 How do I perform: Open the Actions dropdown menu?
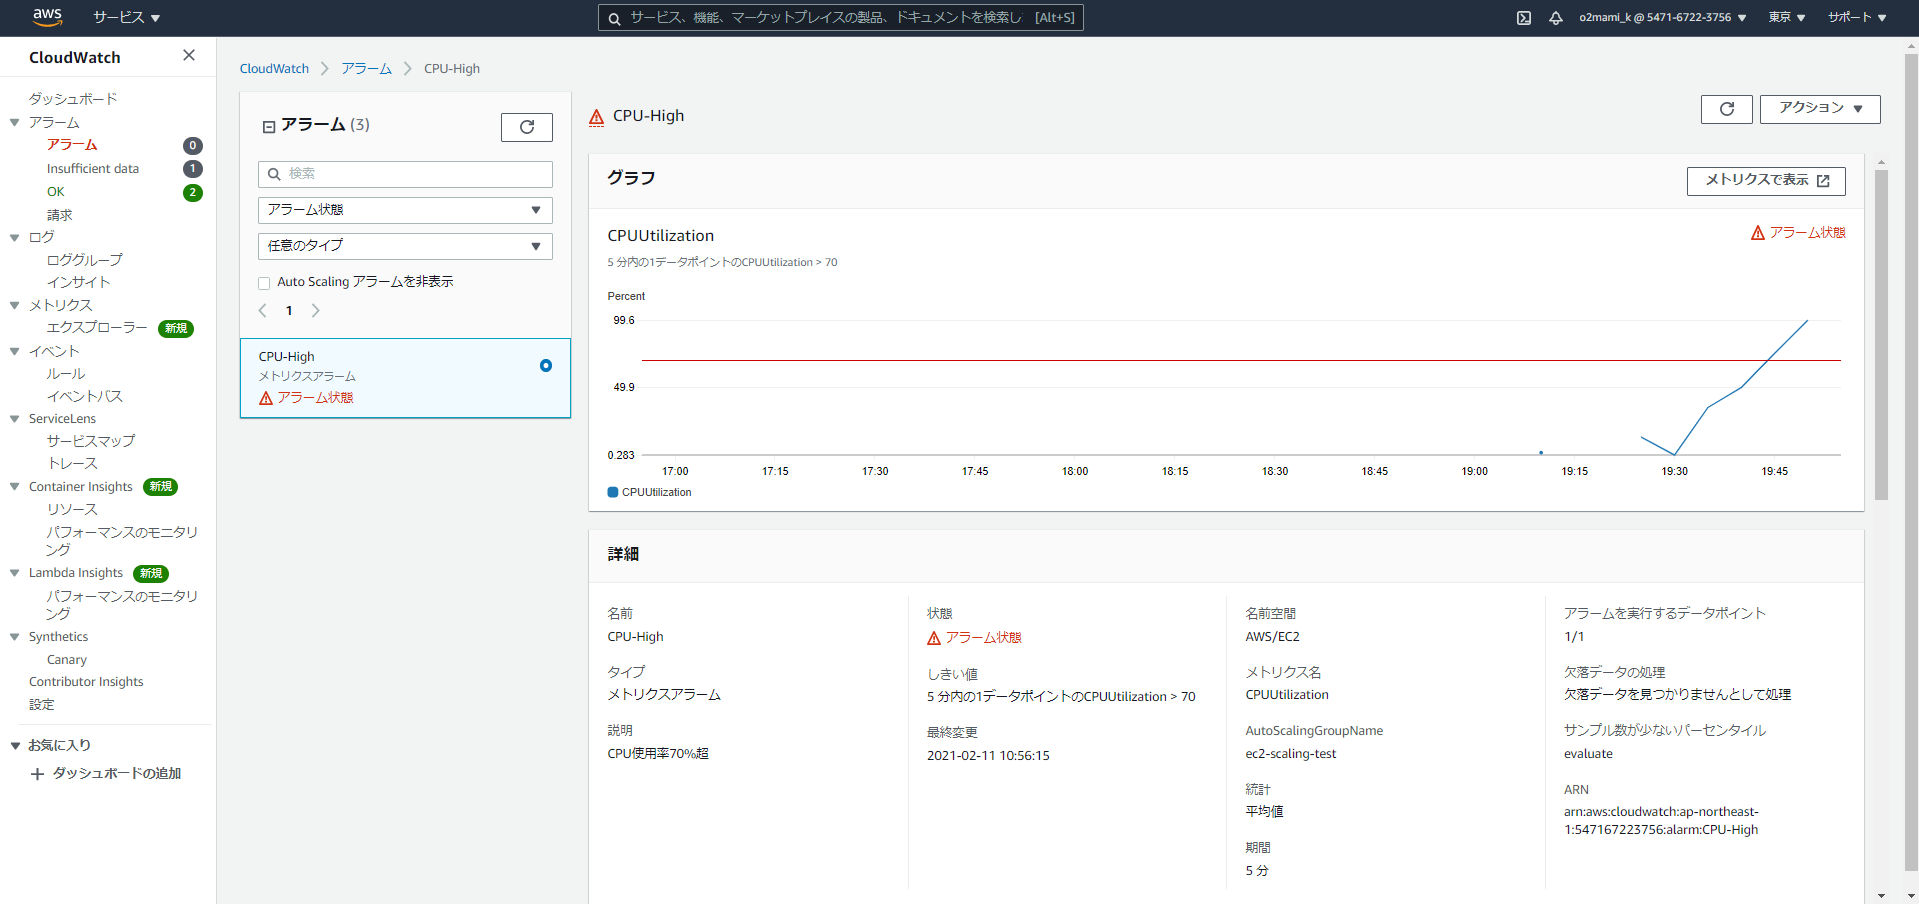click(x=1819, y=109)
